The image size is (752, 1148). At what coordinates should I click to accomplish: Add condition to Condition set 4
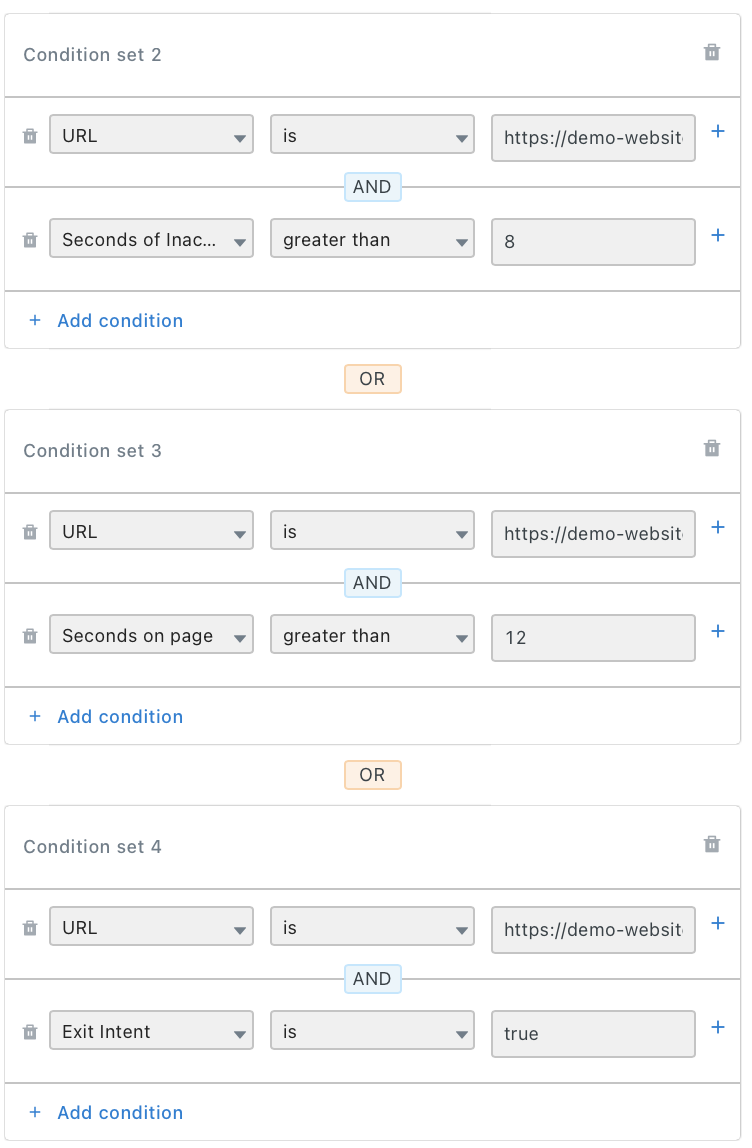tap(106, 1113)
